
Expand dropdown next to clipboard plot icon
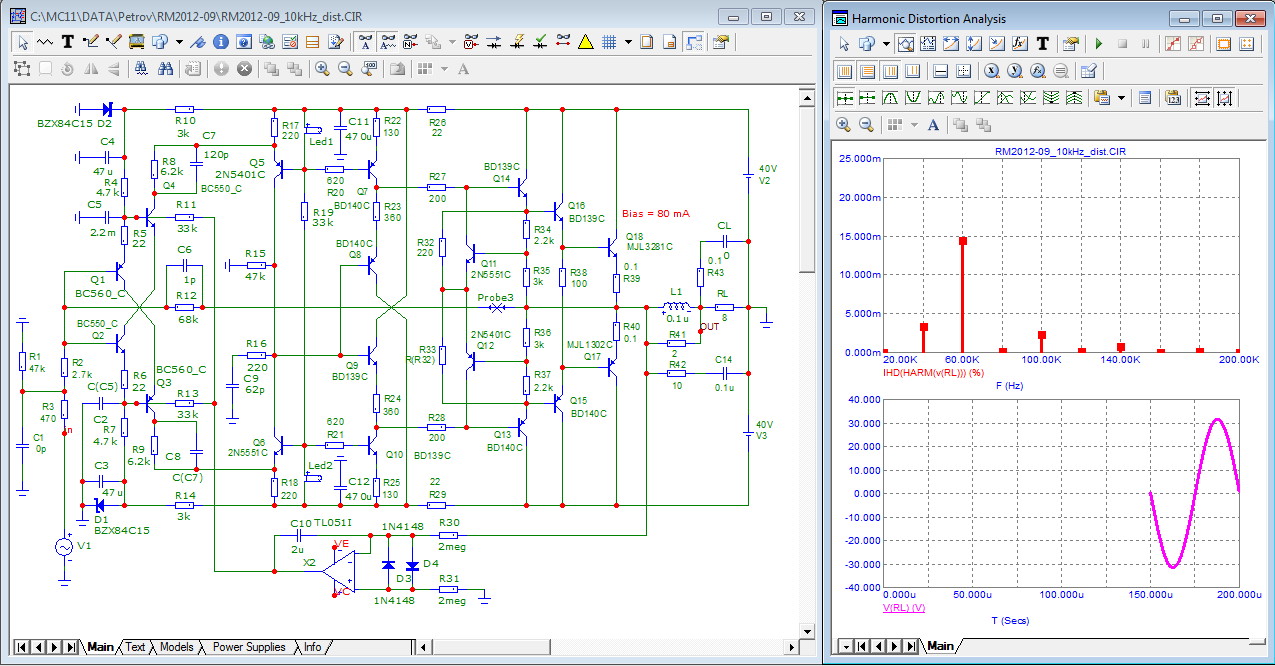pyautogui.click(x=1122, y=98)
